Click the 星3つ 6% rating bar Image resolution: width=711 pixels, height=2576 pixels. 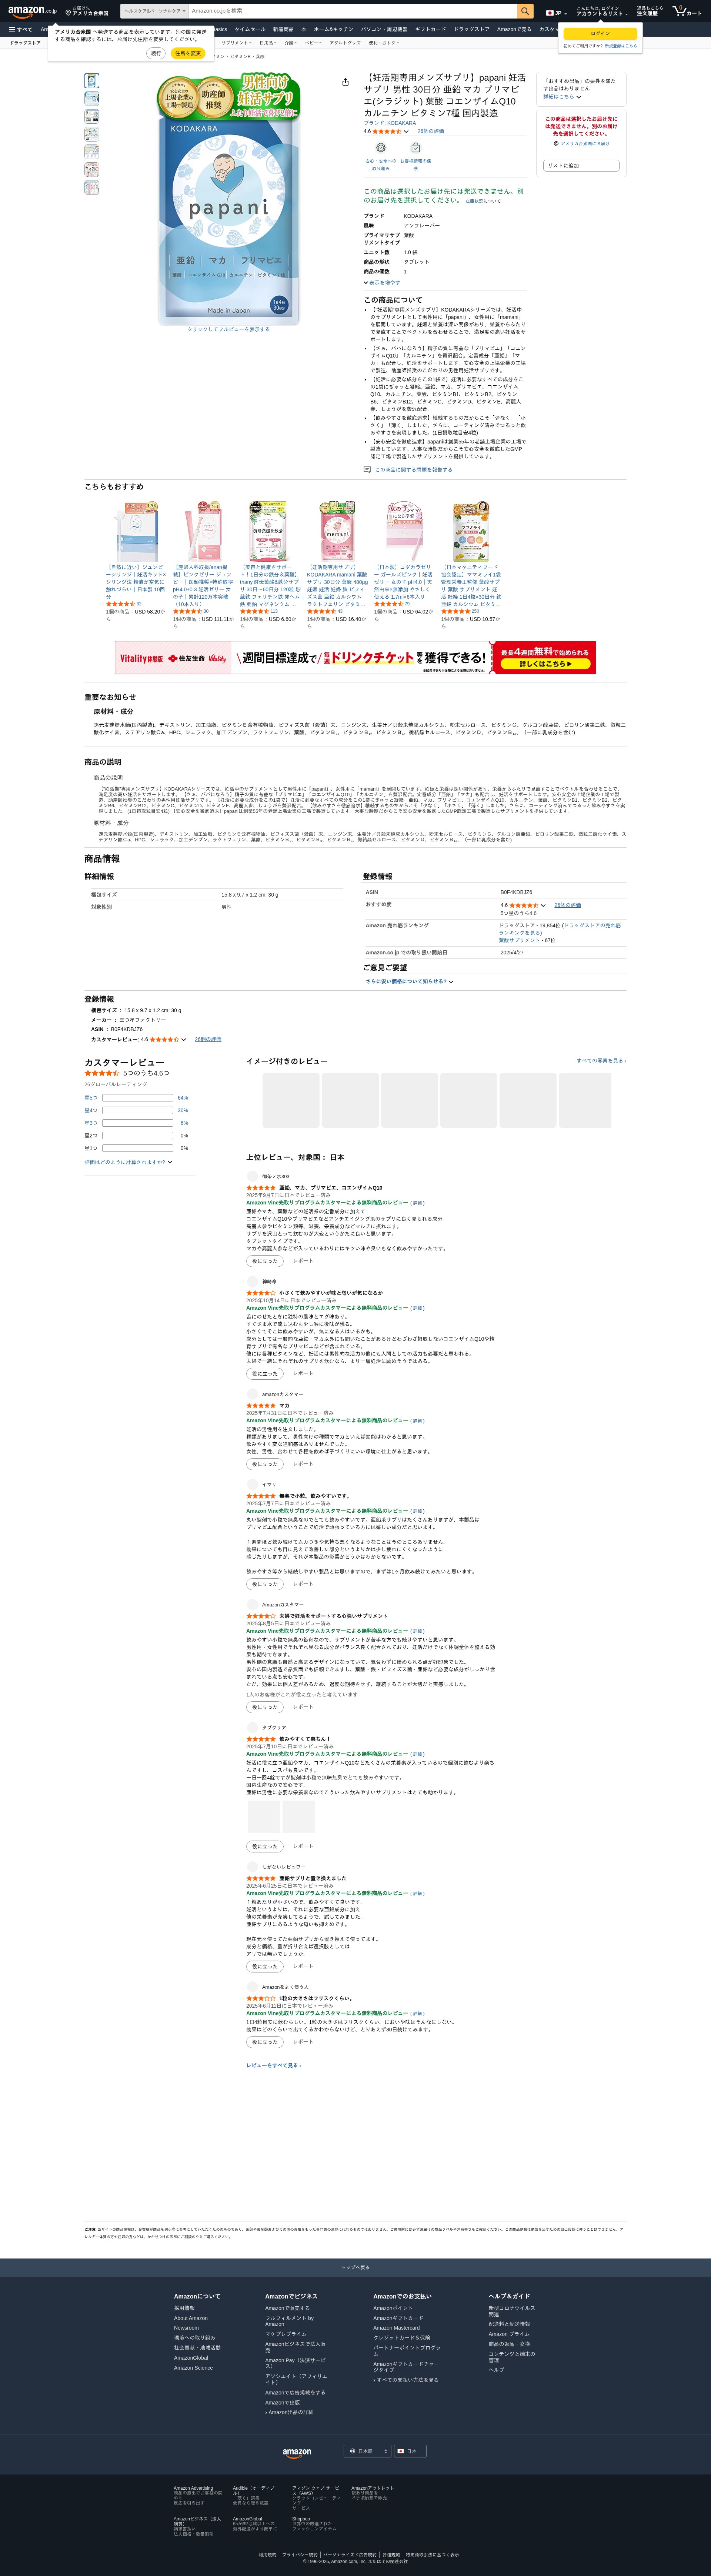coord(136,1123)
